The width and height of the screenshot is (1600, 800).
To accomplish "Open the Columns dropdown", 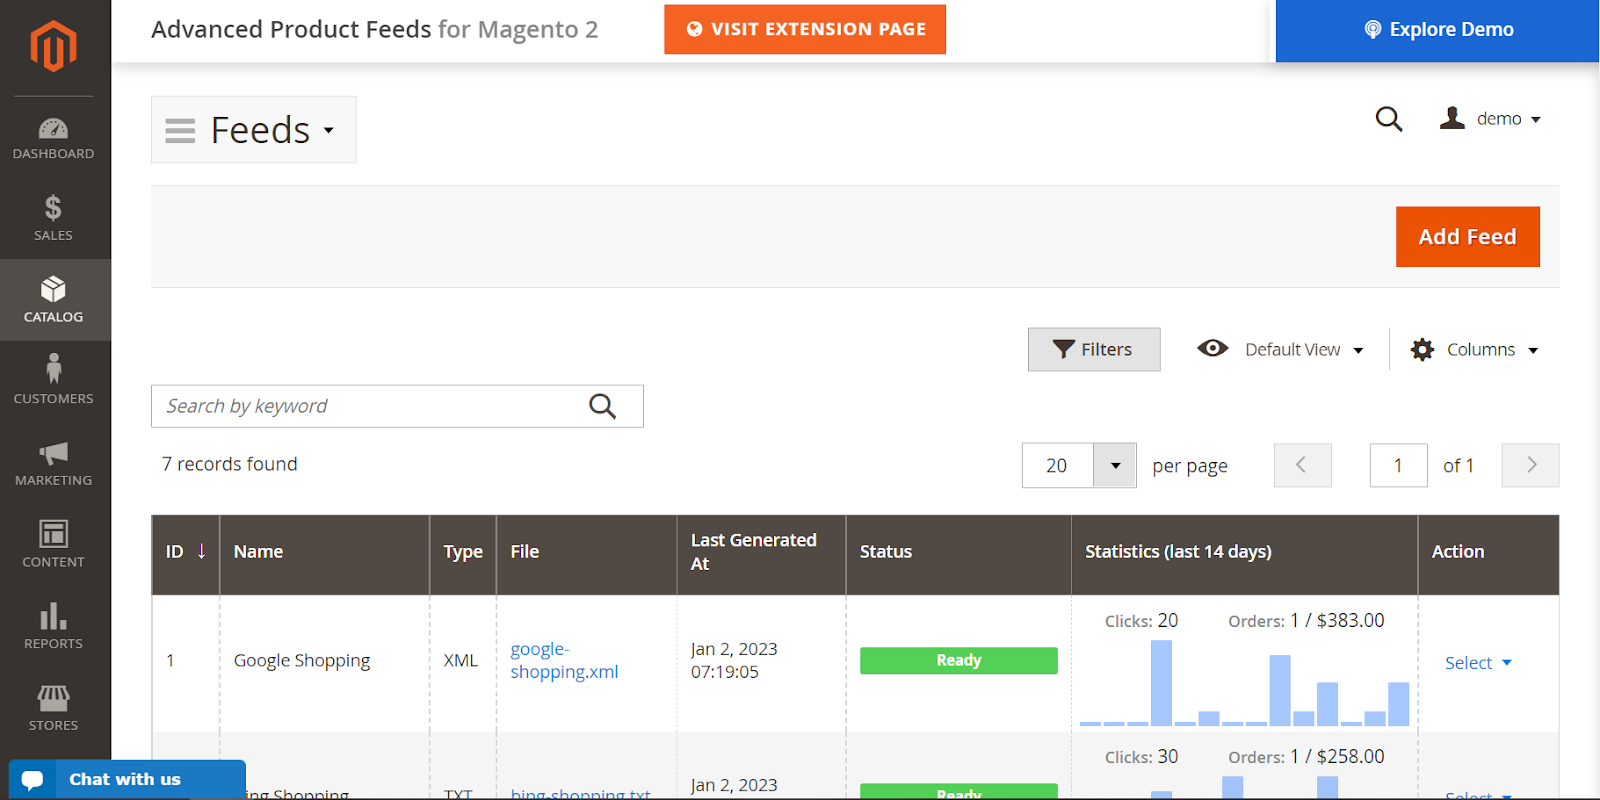I will tap(1474, 349).
